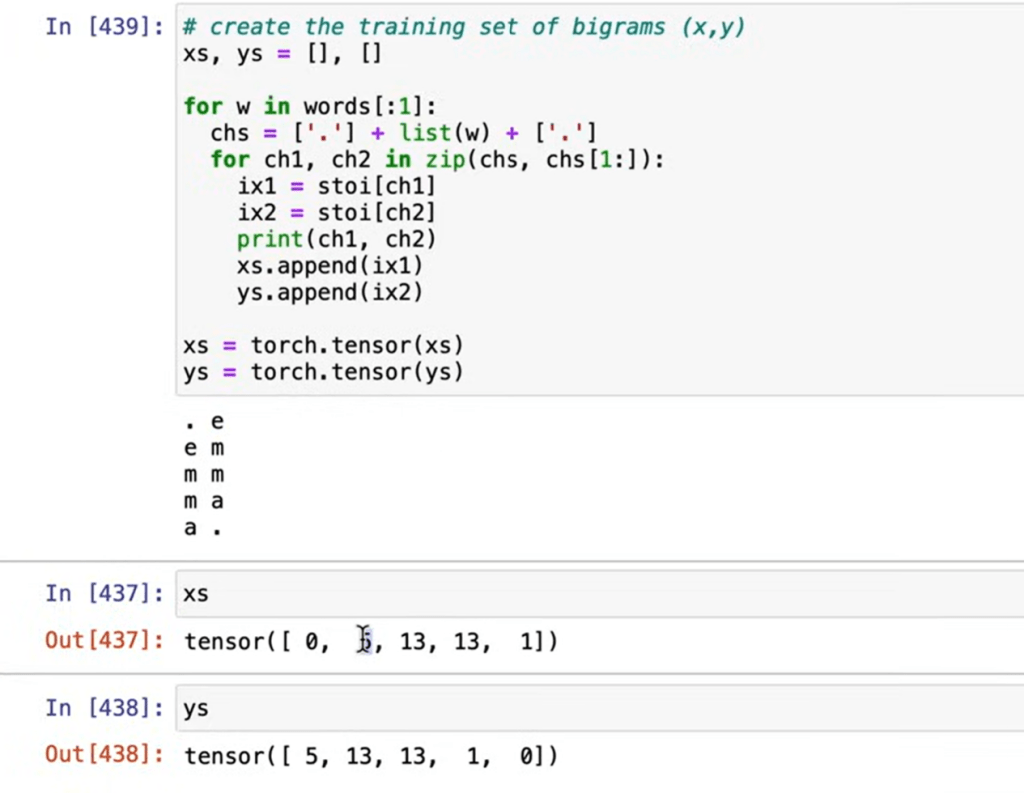Click the Out[438] tensor output
Viewport: 1024px width, 793px height.
371,756
